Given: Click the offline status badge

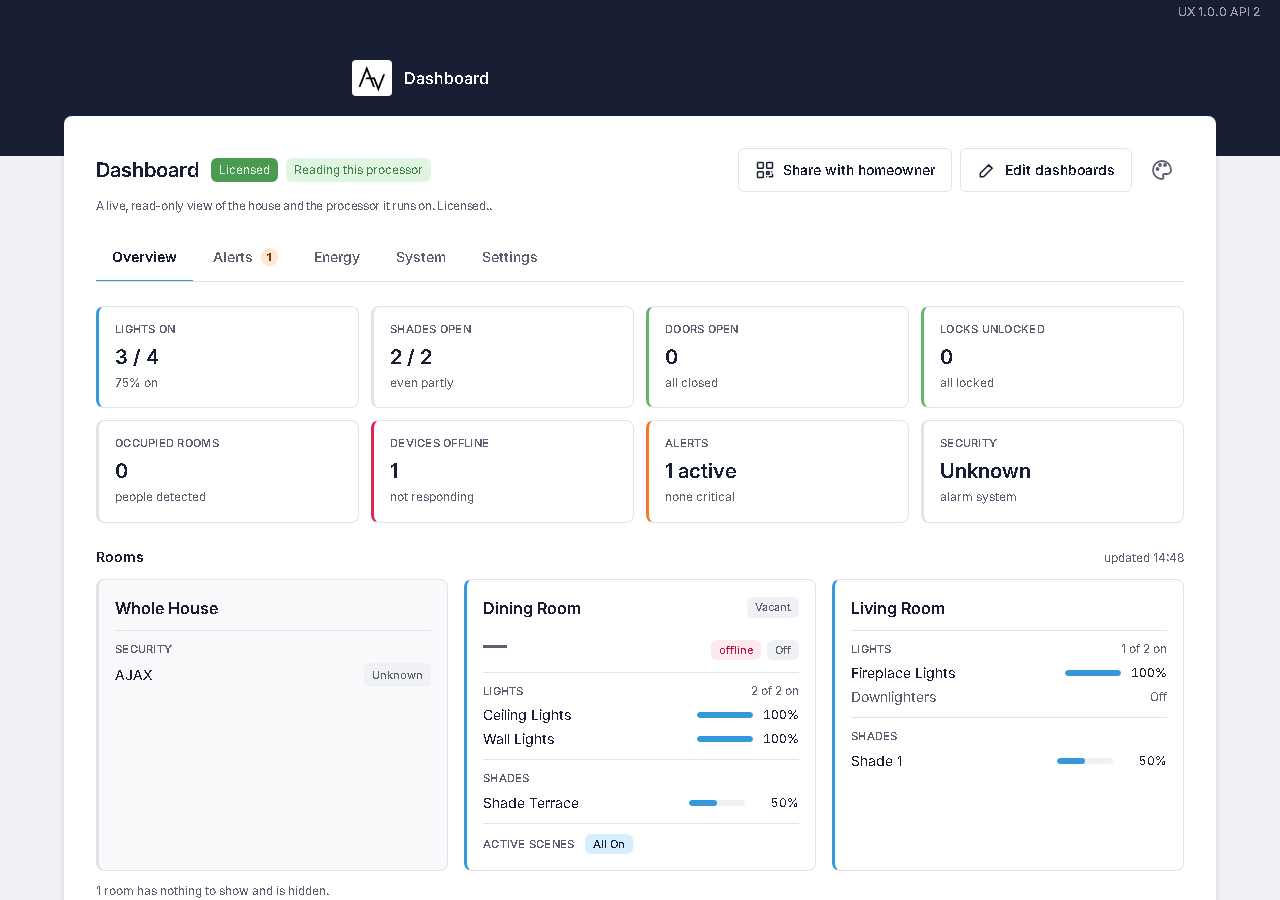Looking at the screenshot, I should tap(736, 650).
